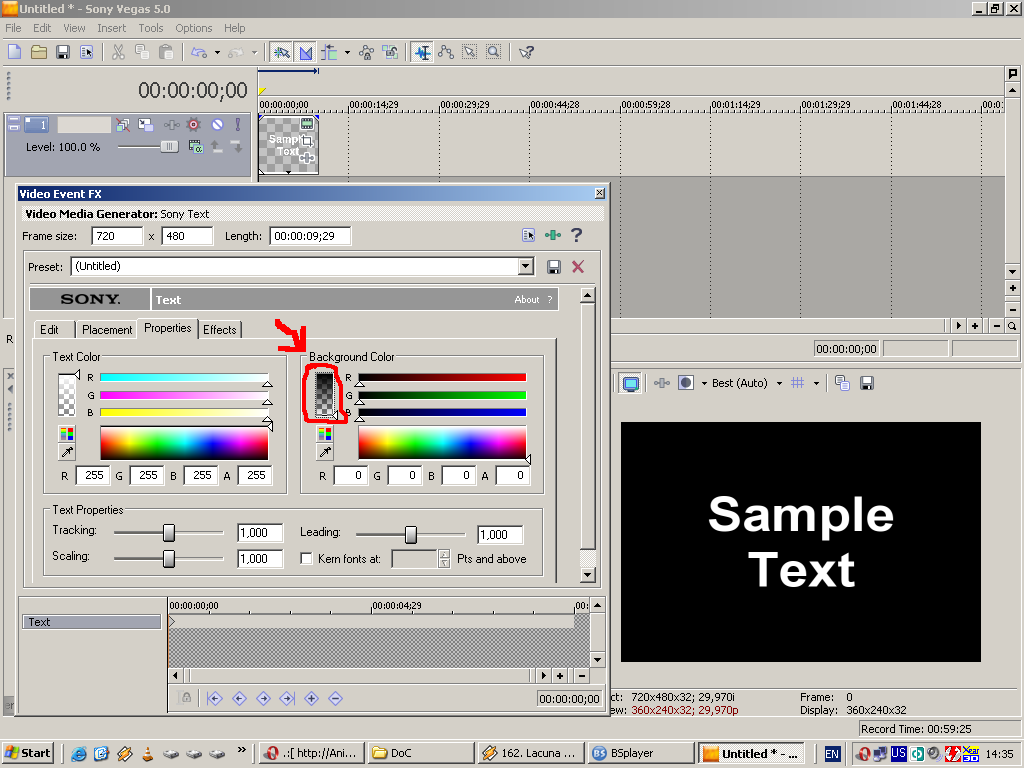Click the Cut scissors toolbar icon
Viewport: 1024px width, 768px height.
click(x=118, y=52)
